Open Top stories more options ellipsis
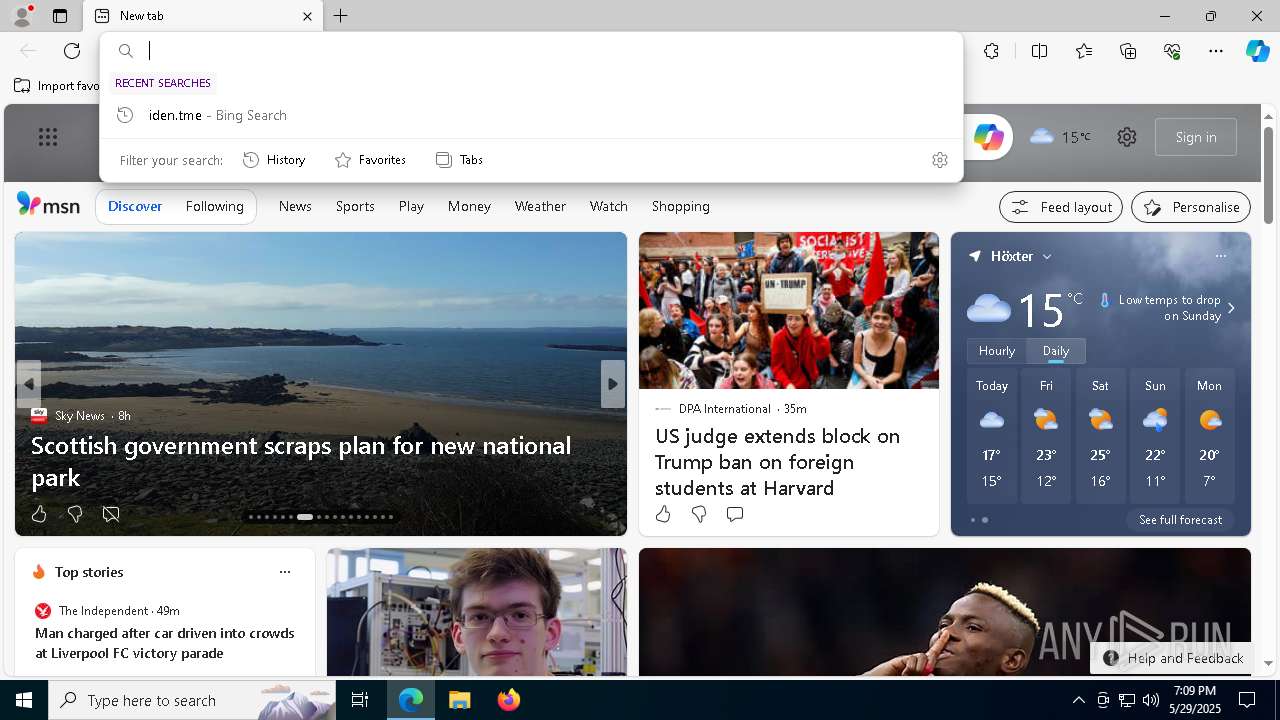Viewport: 1280px width, 720px height. [285, 572]
